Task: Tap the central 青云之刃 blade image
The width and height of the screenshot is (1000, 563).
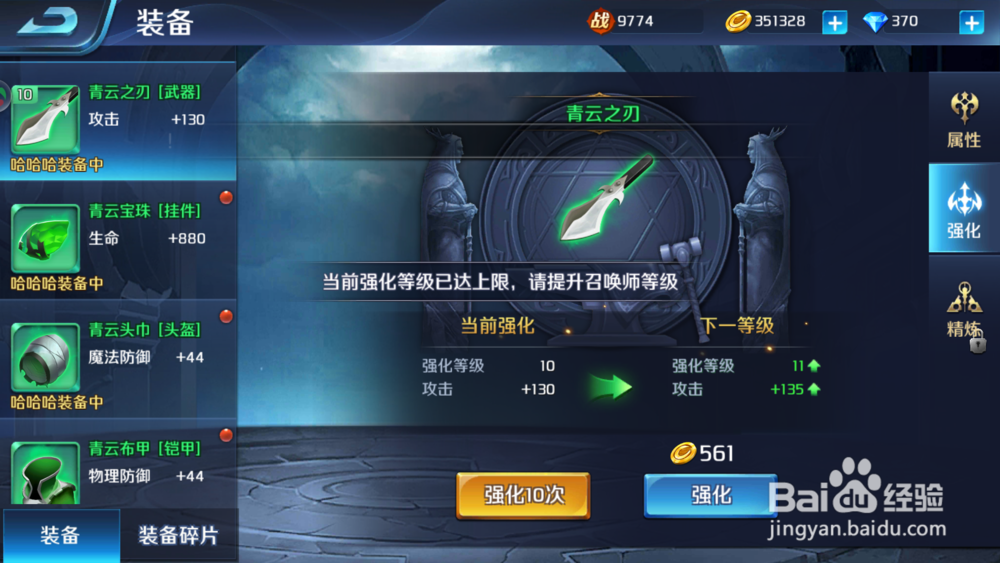Action: [607, 198]
